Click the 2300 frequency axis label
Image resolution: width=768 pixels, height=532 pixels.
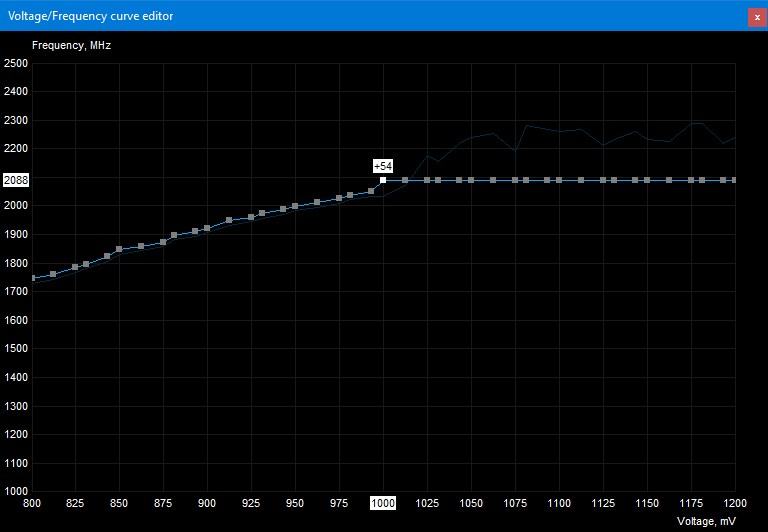pyautogui.click(x=16, y=121)
